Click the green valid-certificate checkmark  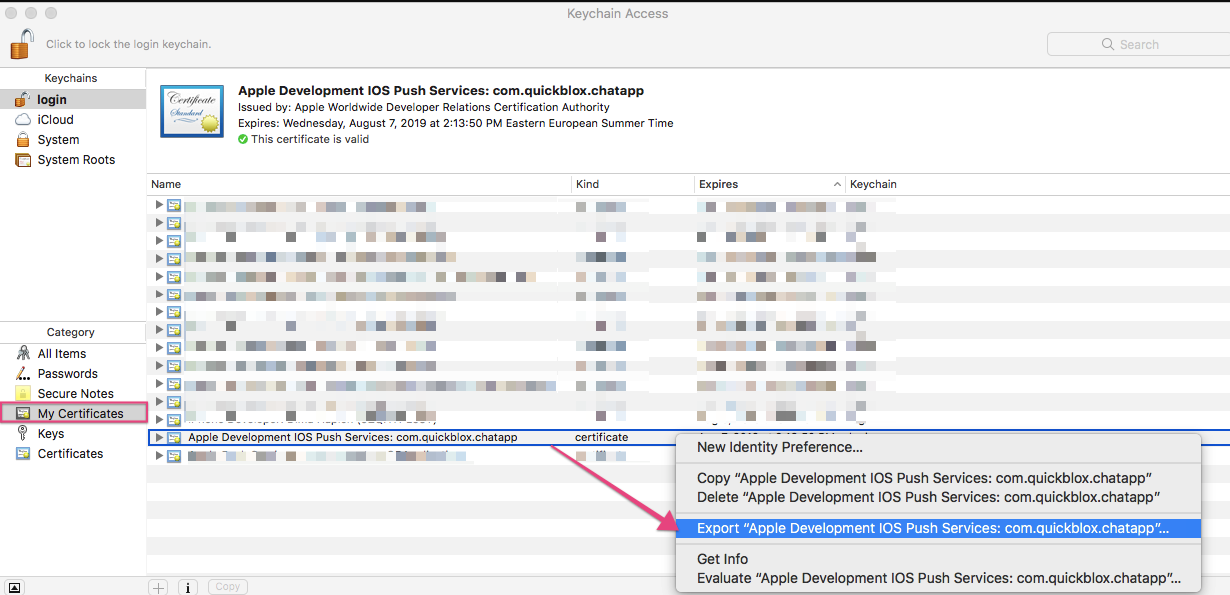coord(243,139)
